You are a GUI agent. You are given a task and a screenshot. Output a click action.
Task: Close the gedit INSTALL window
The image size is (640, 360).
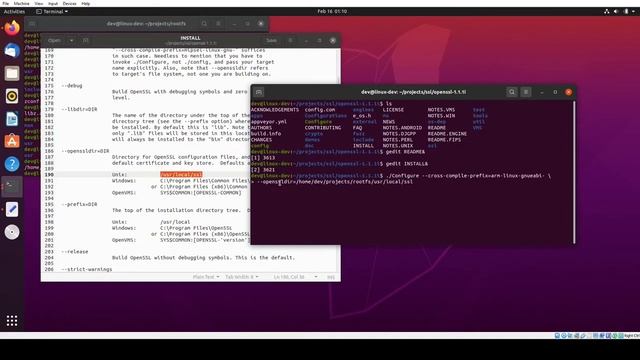(333, 40)
